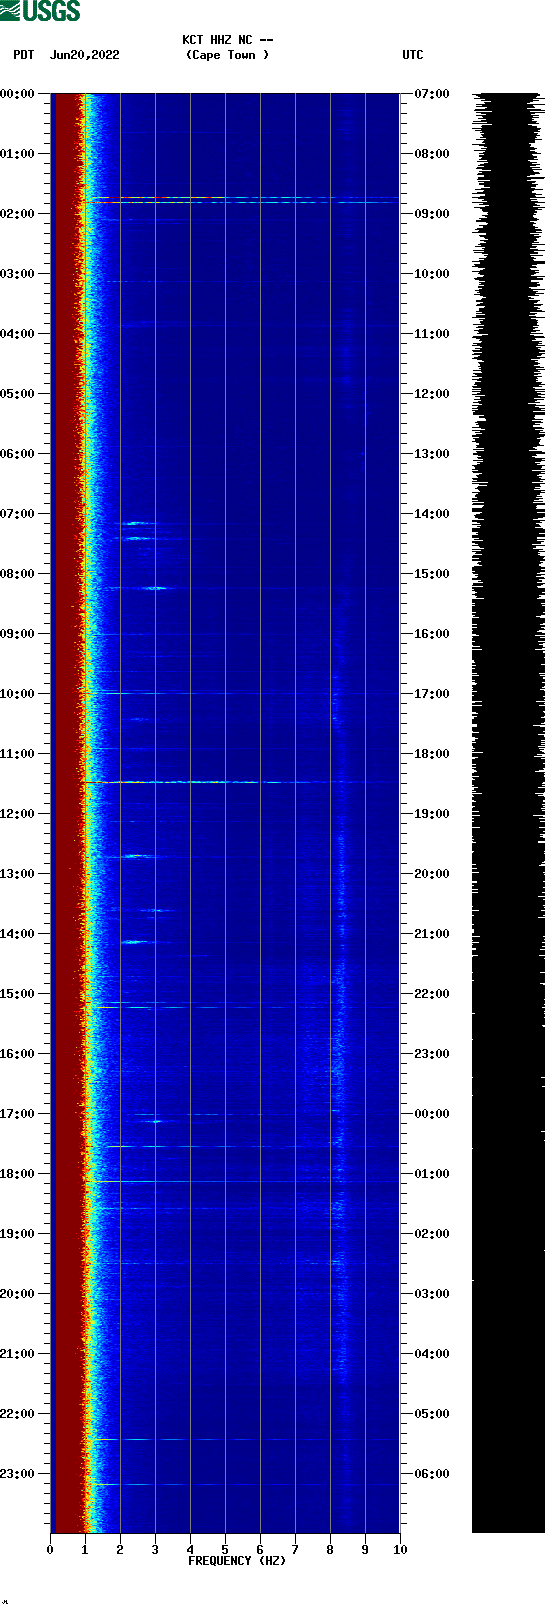Click the date Jun20,2022
Image resolution: width=552 pixels, height=1613 pixels.
click(x=84, y=55)
